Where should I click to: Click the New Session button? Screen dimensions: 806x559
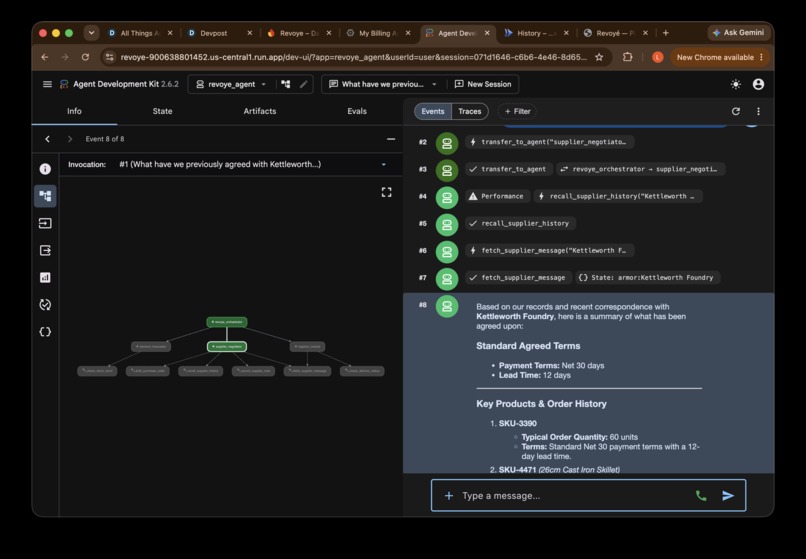click(483, 84)
